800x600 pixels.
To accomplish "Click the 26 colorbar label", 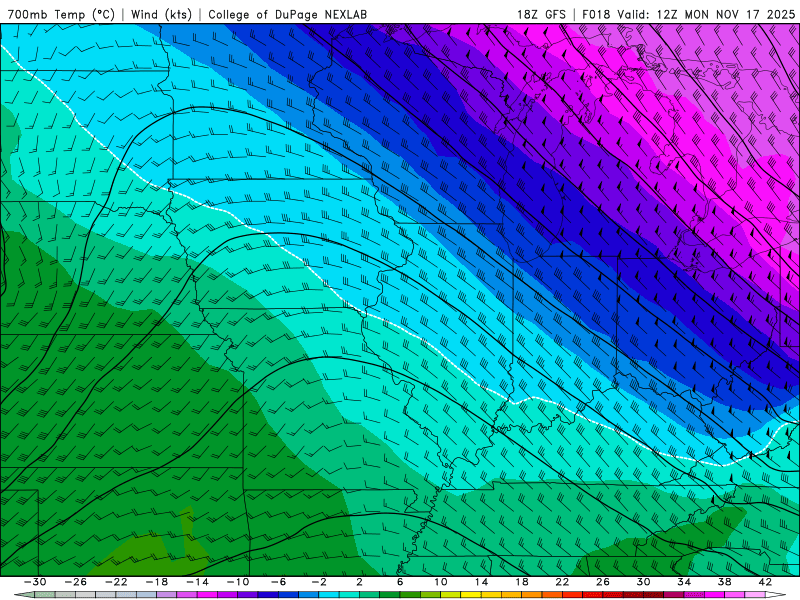I will click(603, 582).
